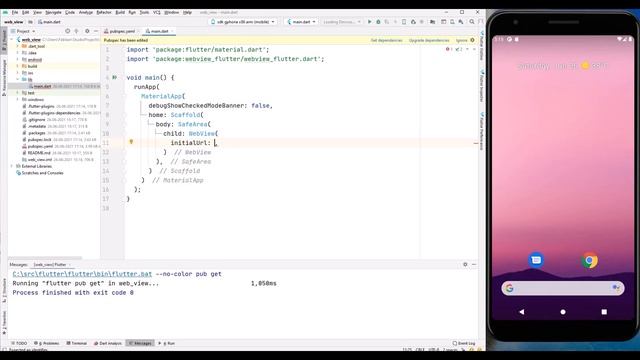The image size is (640, 360).
Task: Open the device selector dropdown
Action: pyautogui.click(x=243, y=22)
